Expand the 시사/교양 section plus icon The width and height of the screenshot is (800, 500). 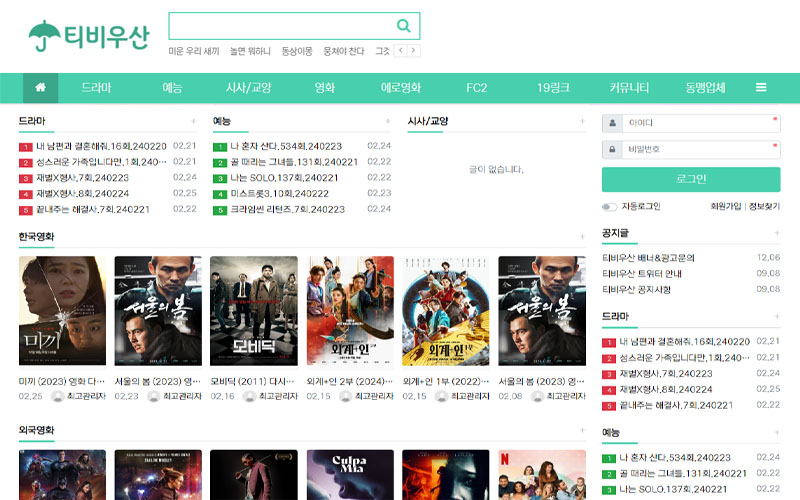582,121
